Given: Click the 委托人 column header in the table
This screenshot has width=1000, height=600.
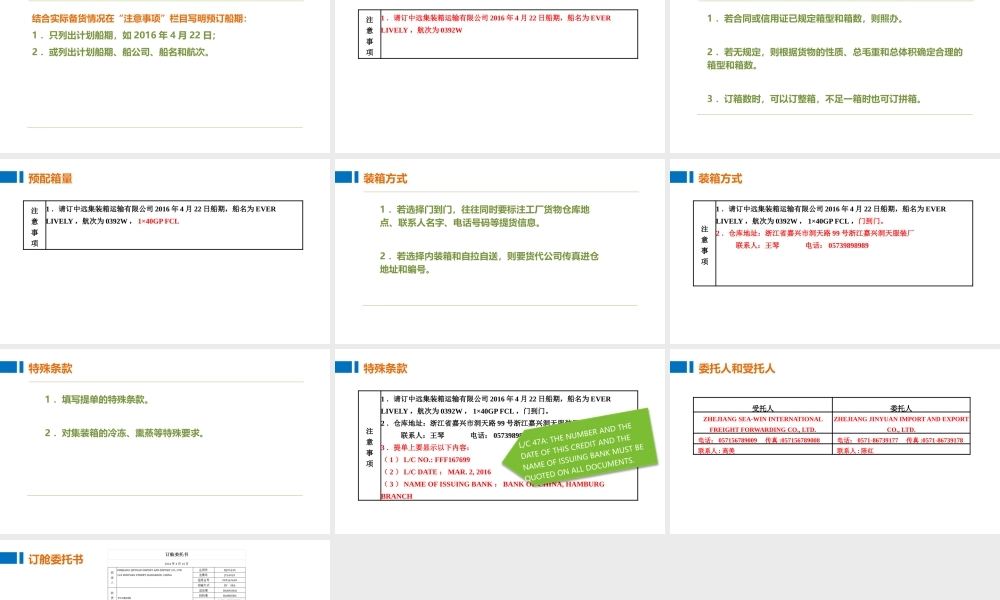Looking at the screenshot, I should [903, 407].
